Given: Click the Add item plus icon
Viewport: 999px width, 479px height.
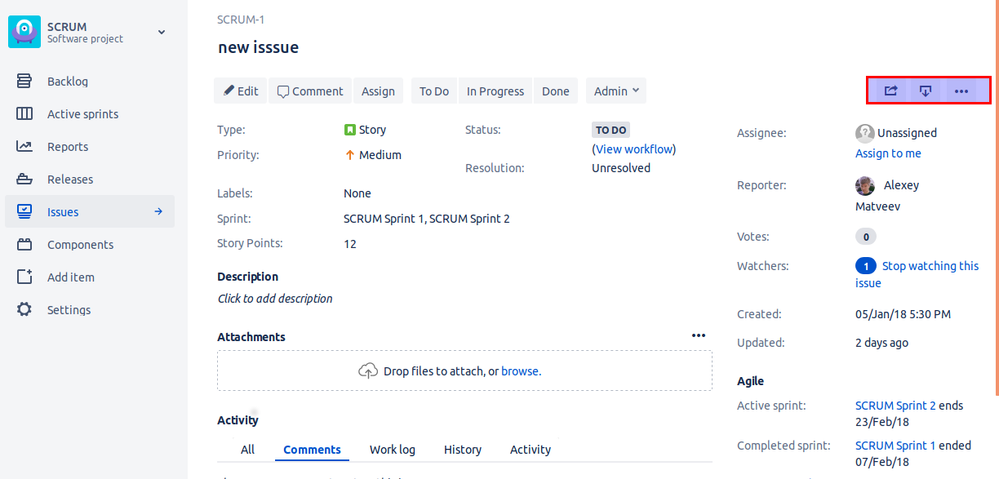Looking at the screenshot, I should pos(24,277).
